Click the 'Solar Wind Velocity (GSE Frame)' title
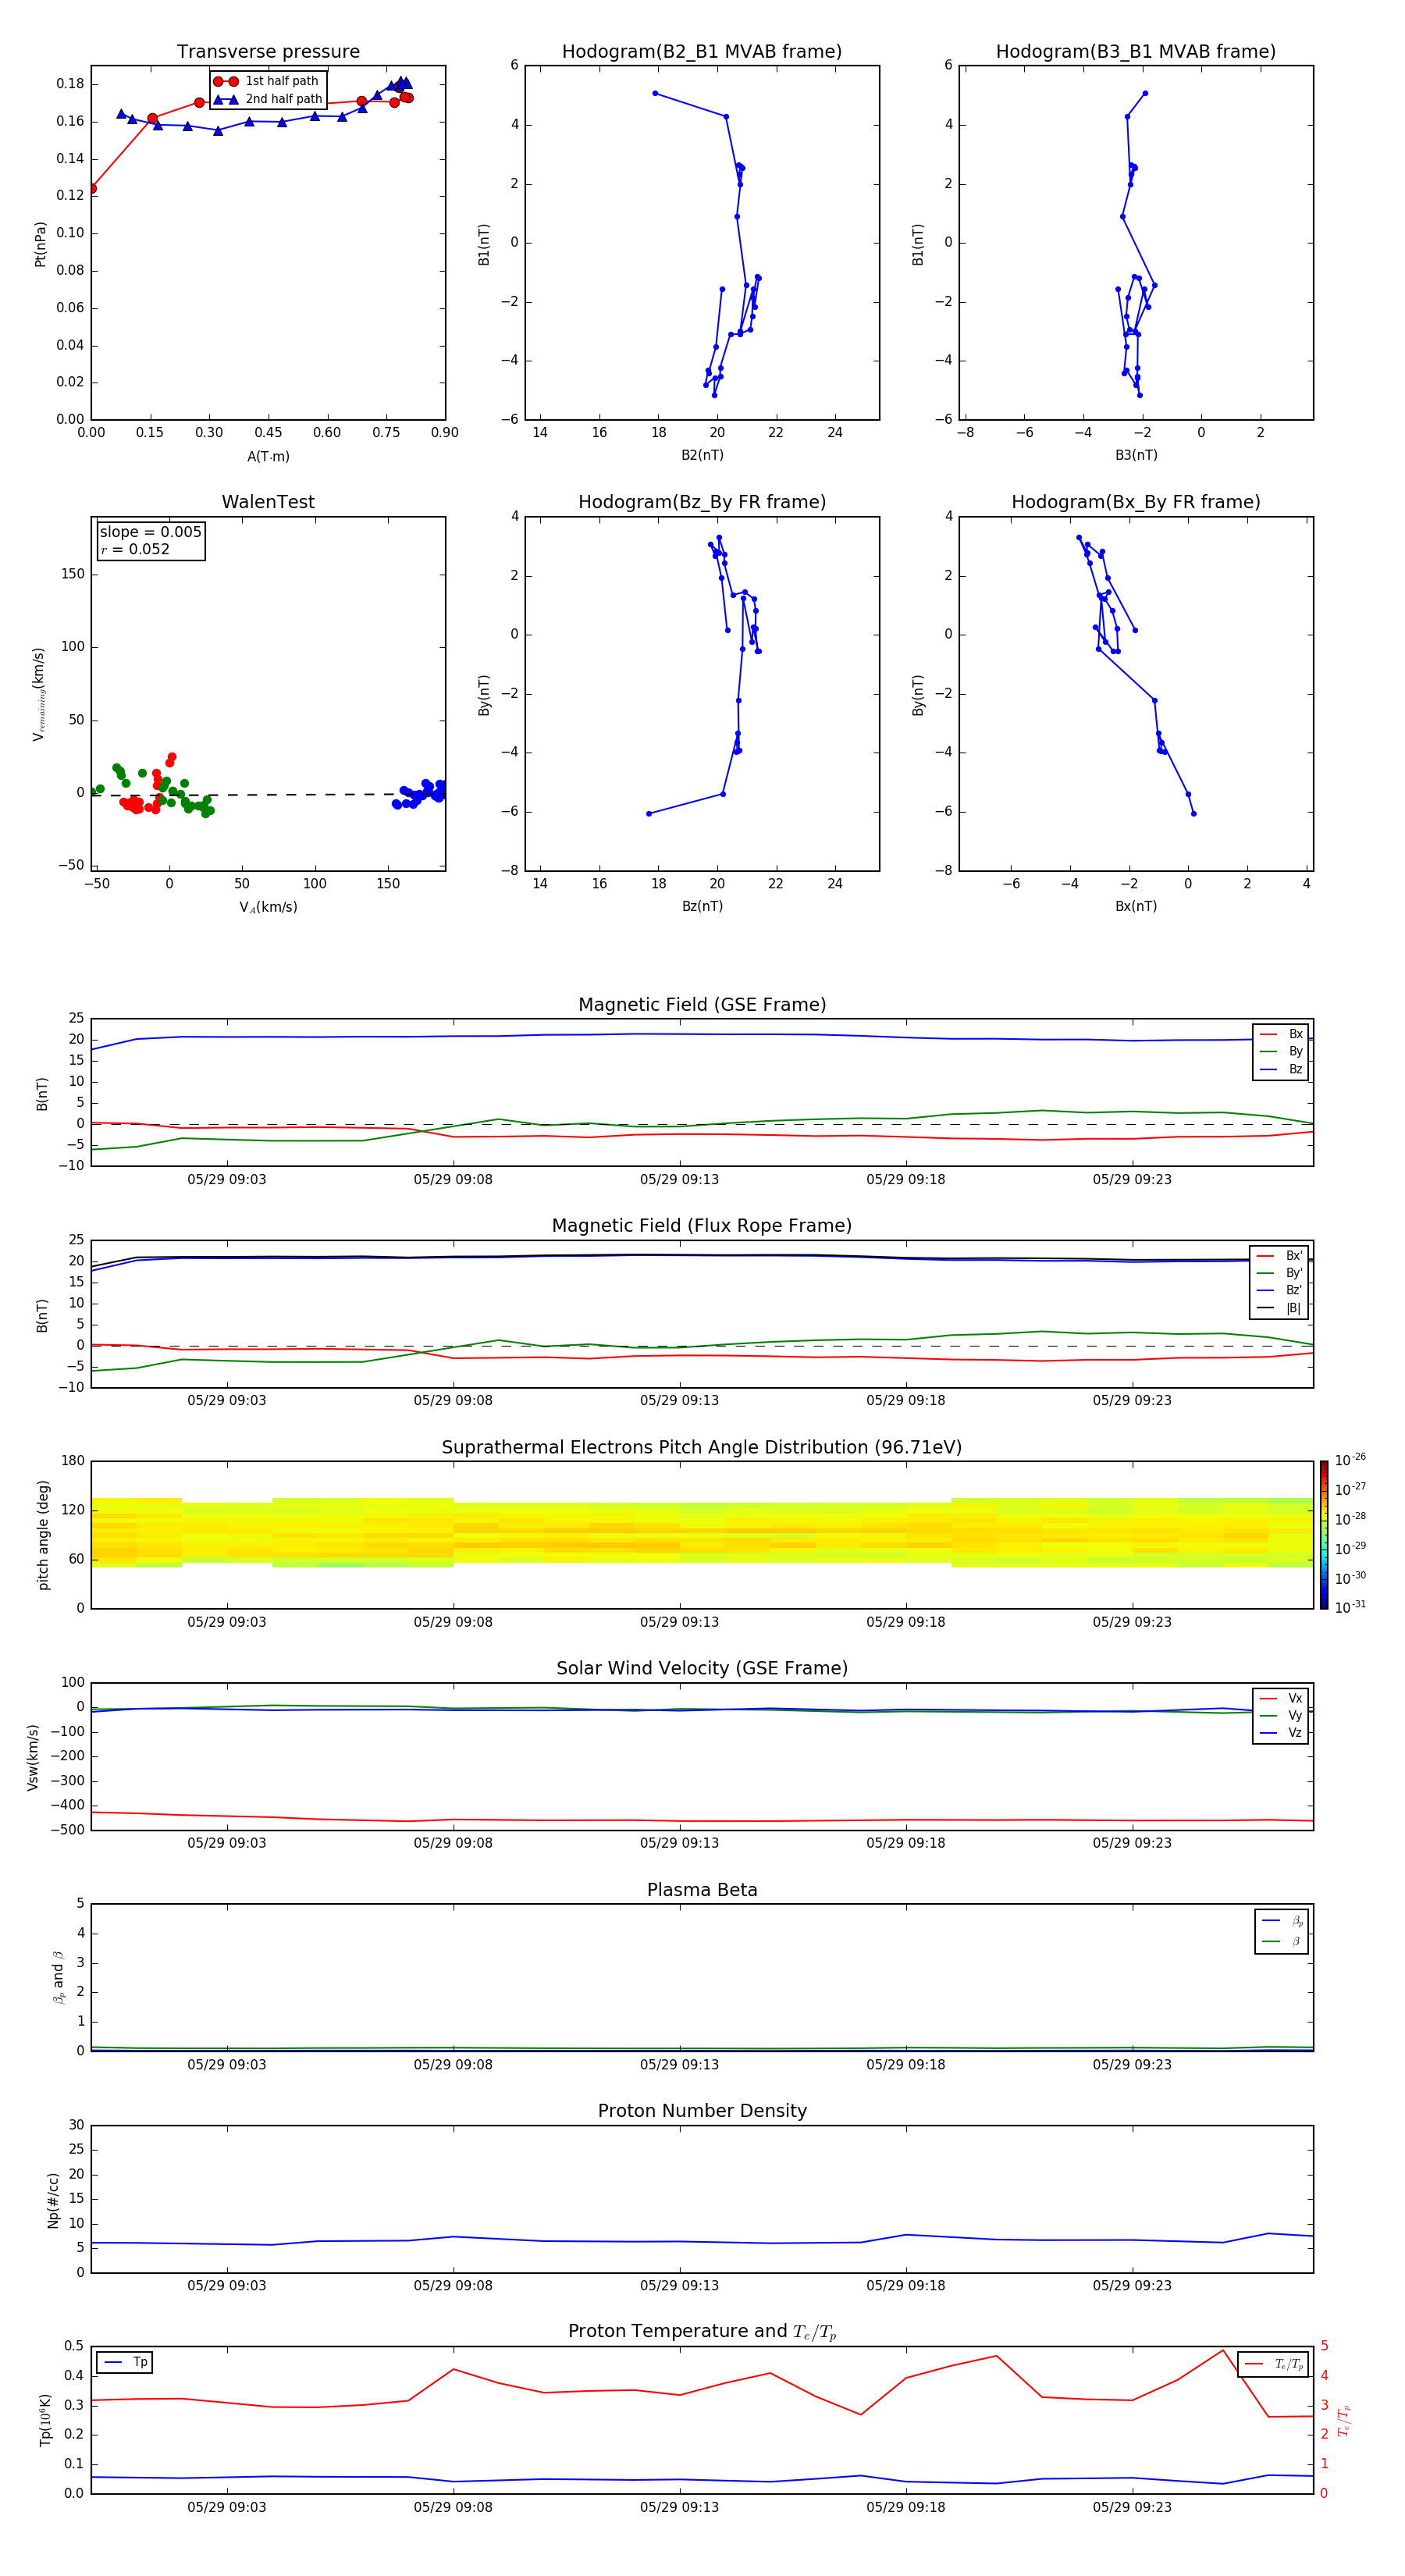1405x2576 pixels. pyautogui.click(x=702, y=1668)
